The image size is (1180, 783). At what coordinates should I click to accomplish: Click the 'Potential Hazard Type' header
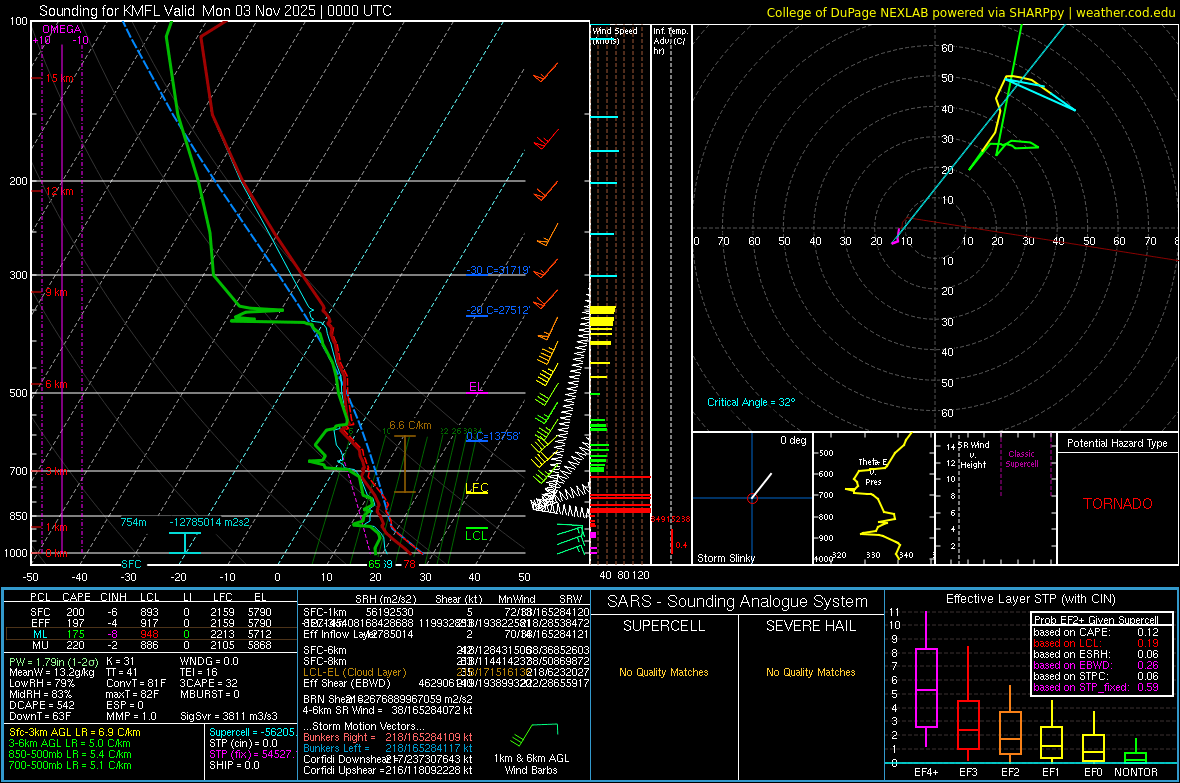(x=1118, y=443)
